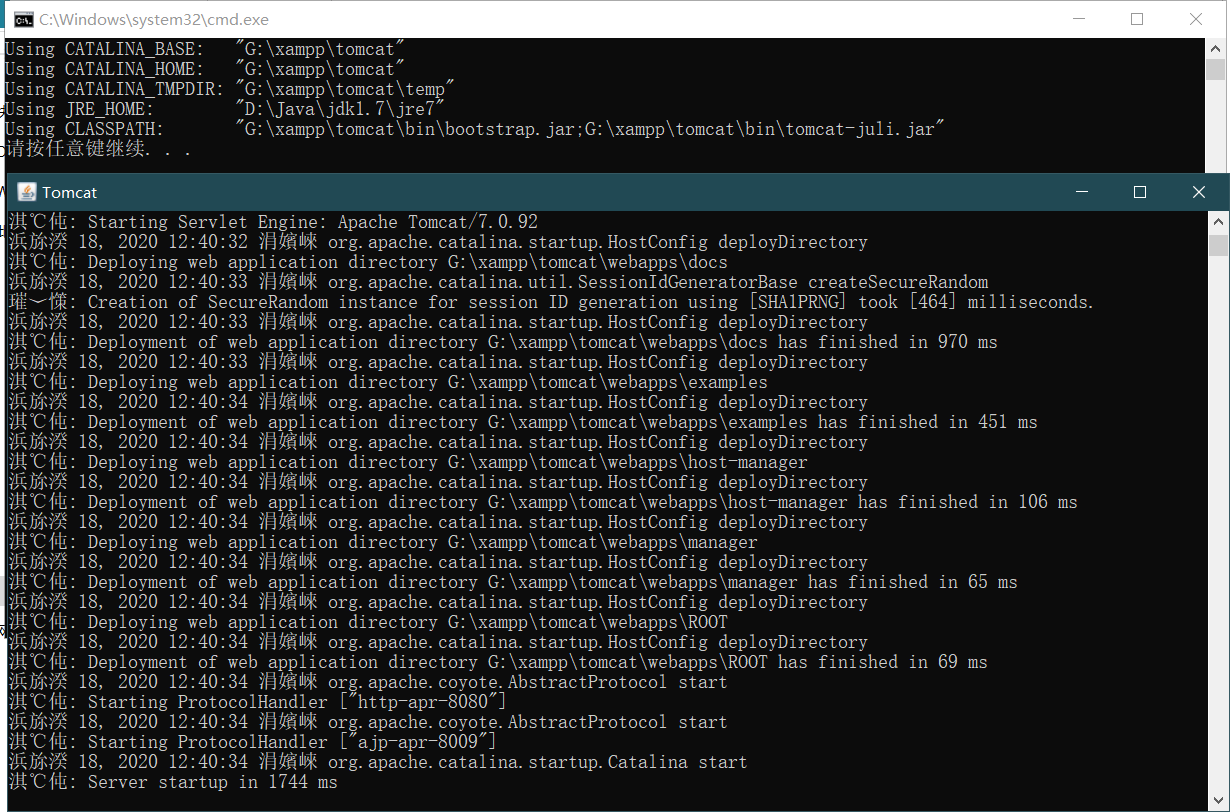1231x812 pixels.
Task: Click the cmd.exe window scrollbar thumb
Action: pos(1215,69)
